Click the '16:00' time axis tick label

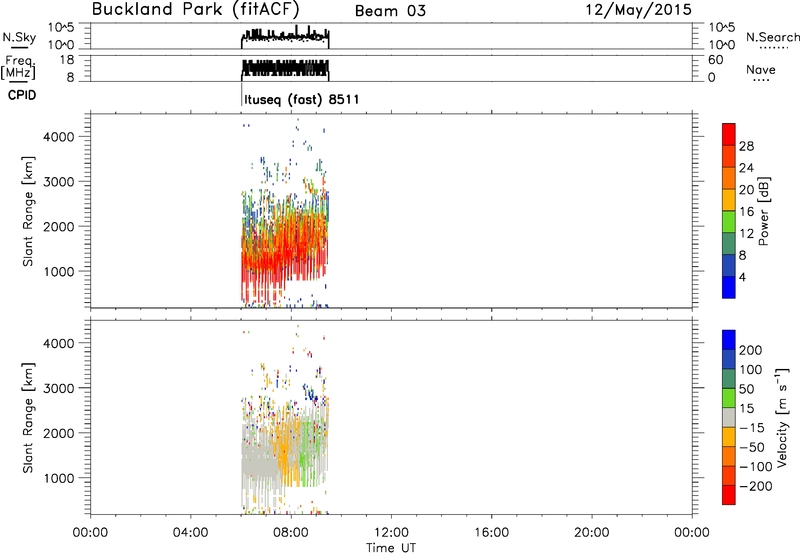click(491, 533)
